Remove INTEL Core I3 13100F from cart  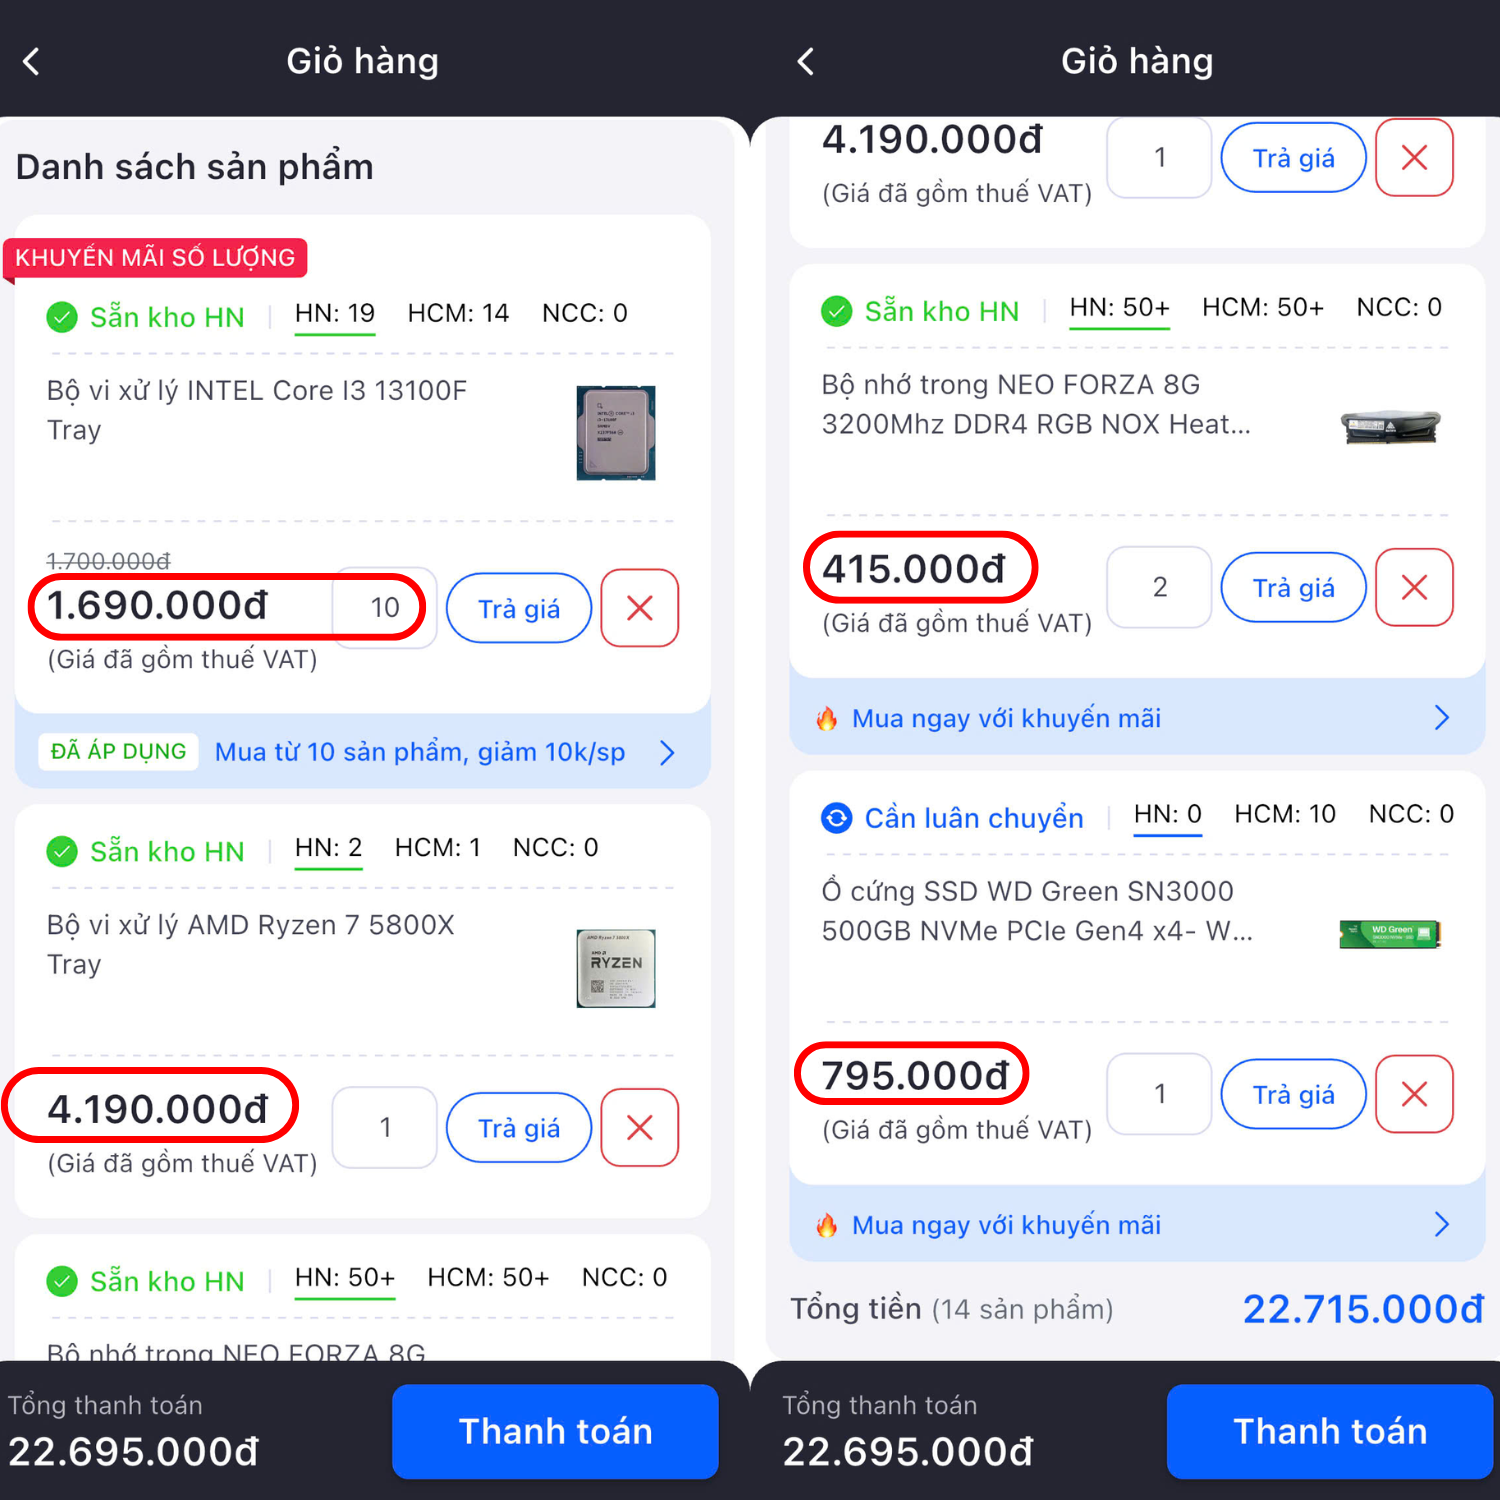(639, 608)
